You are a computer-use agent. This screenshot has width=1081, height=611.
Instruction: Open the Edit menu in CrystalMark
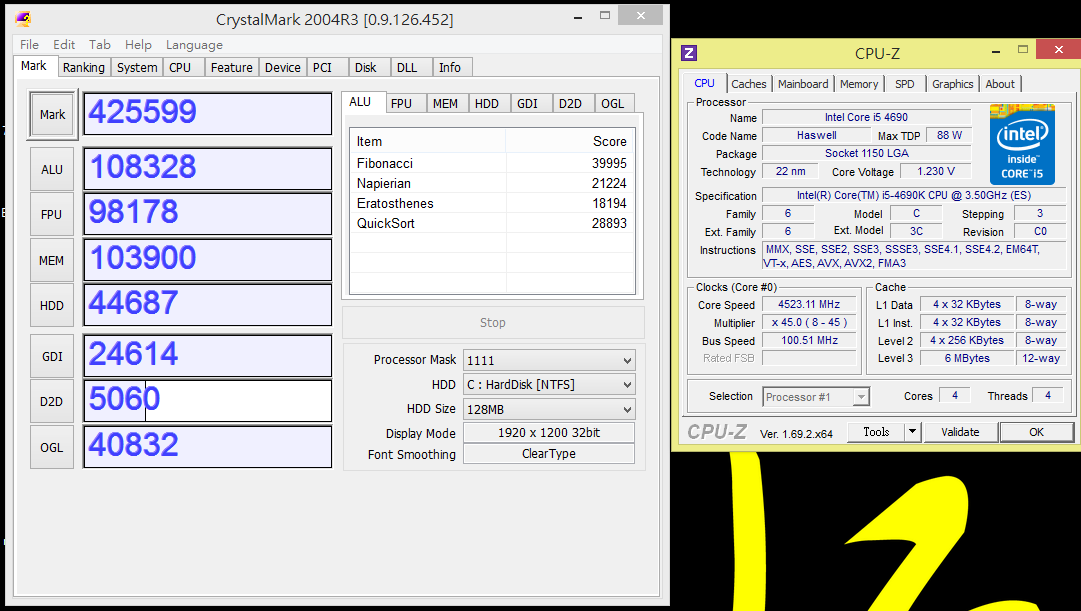tap(64, 45)
